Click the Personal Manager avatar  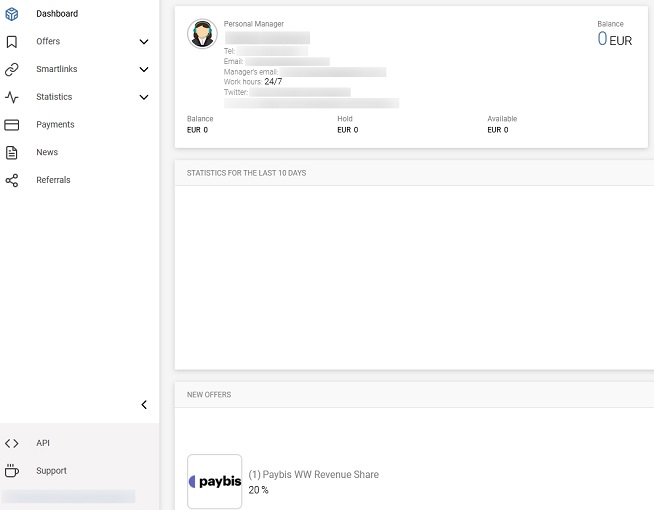tap(202, 34)
